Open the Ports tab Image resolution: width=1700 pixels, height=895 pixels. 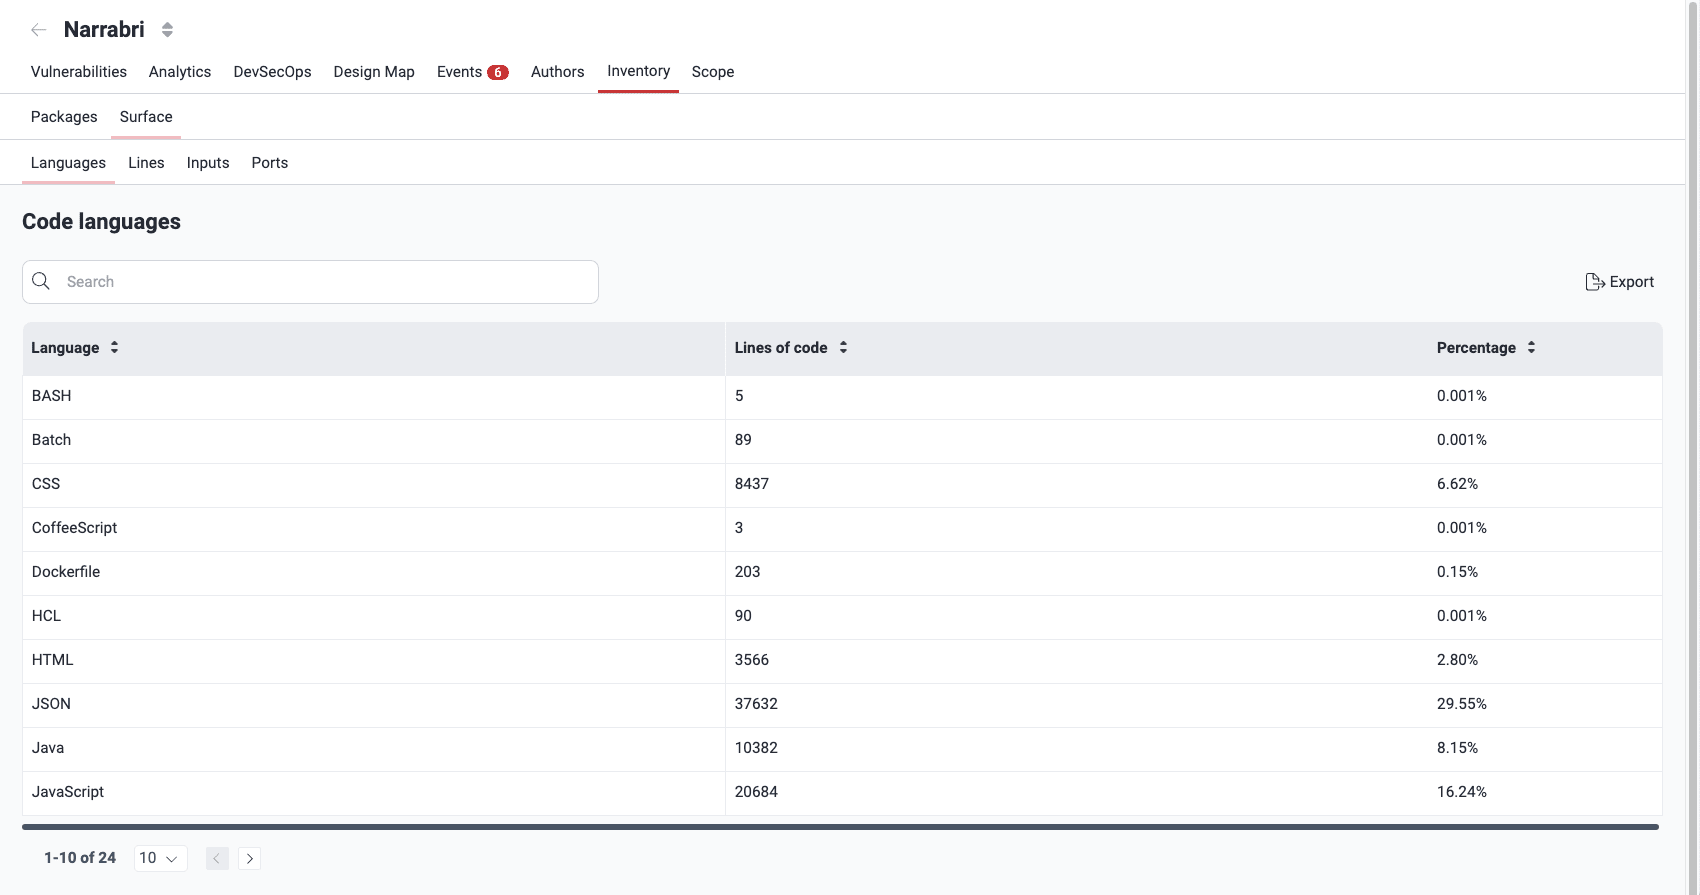tap(270, 163)
